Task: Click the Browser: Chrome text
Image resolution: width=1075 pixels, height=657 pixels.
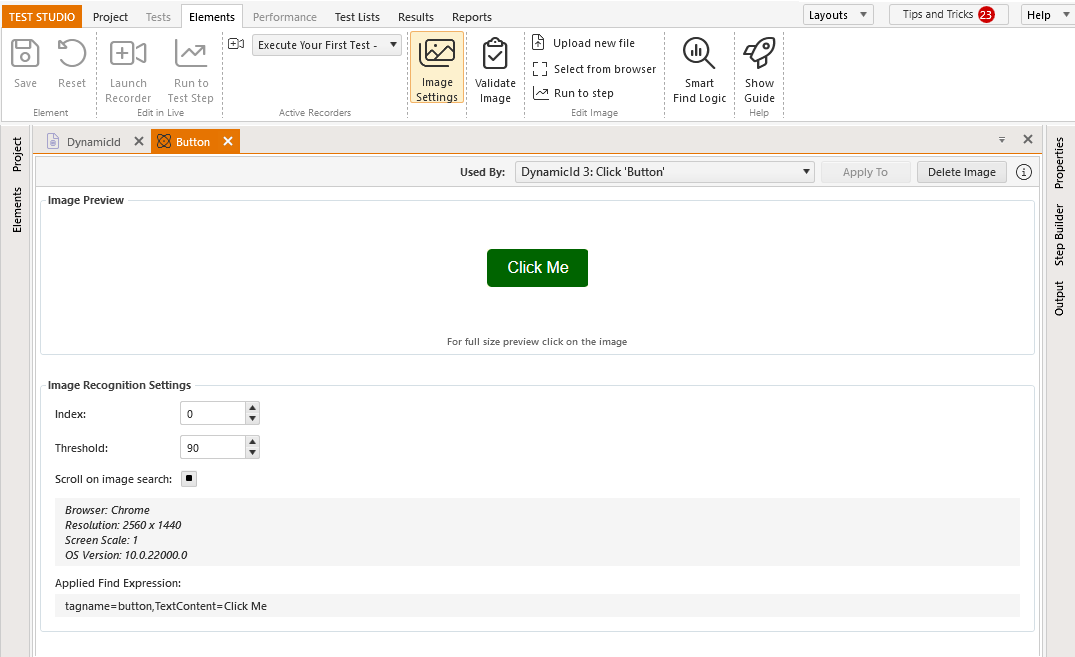Action: 107,510
